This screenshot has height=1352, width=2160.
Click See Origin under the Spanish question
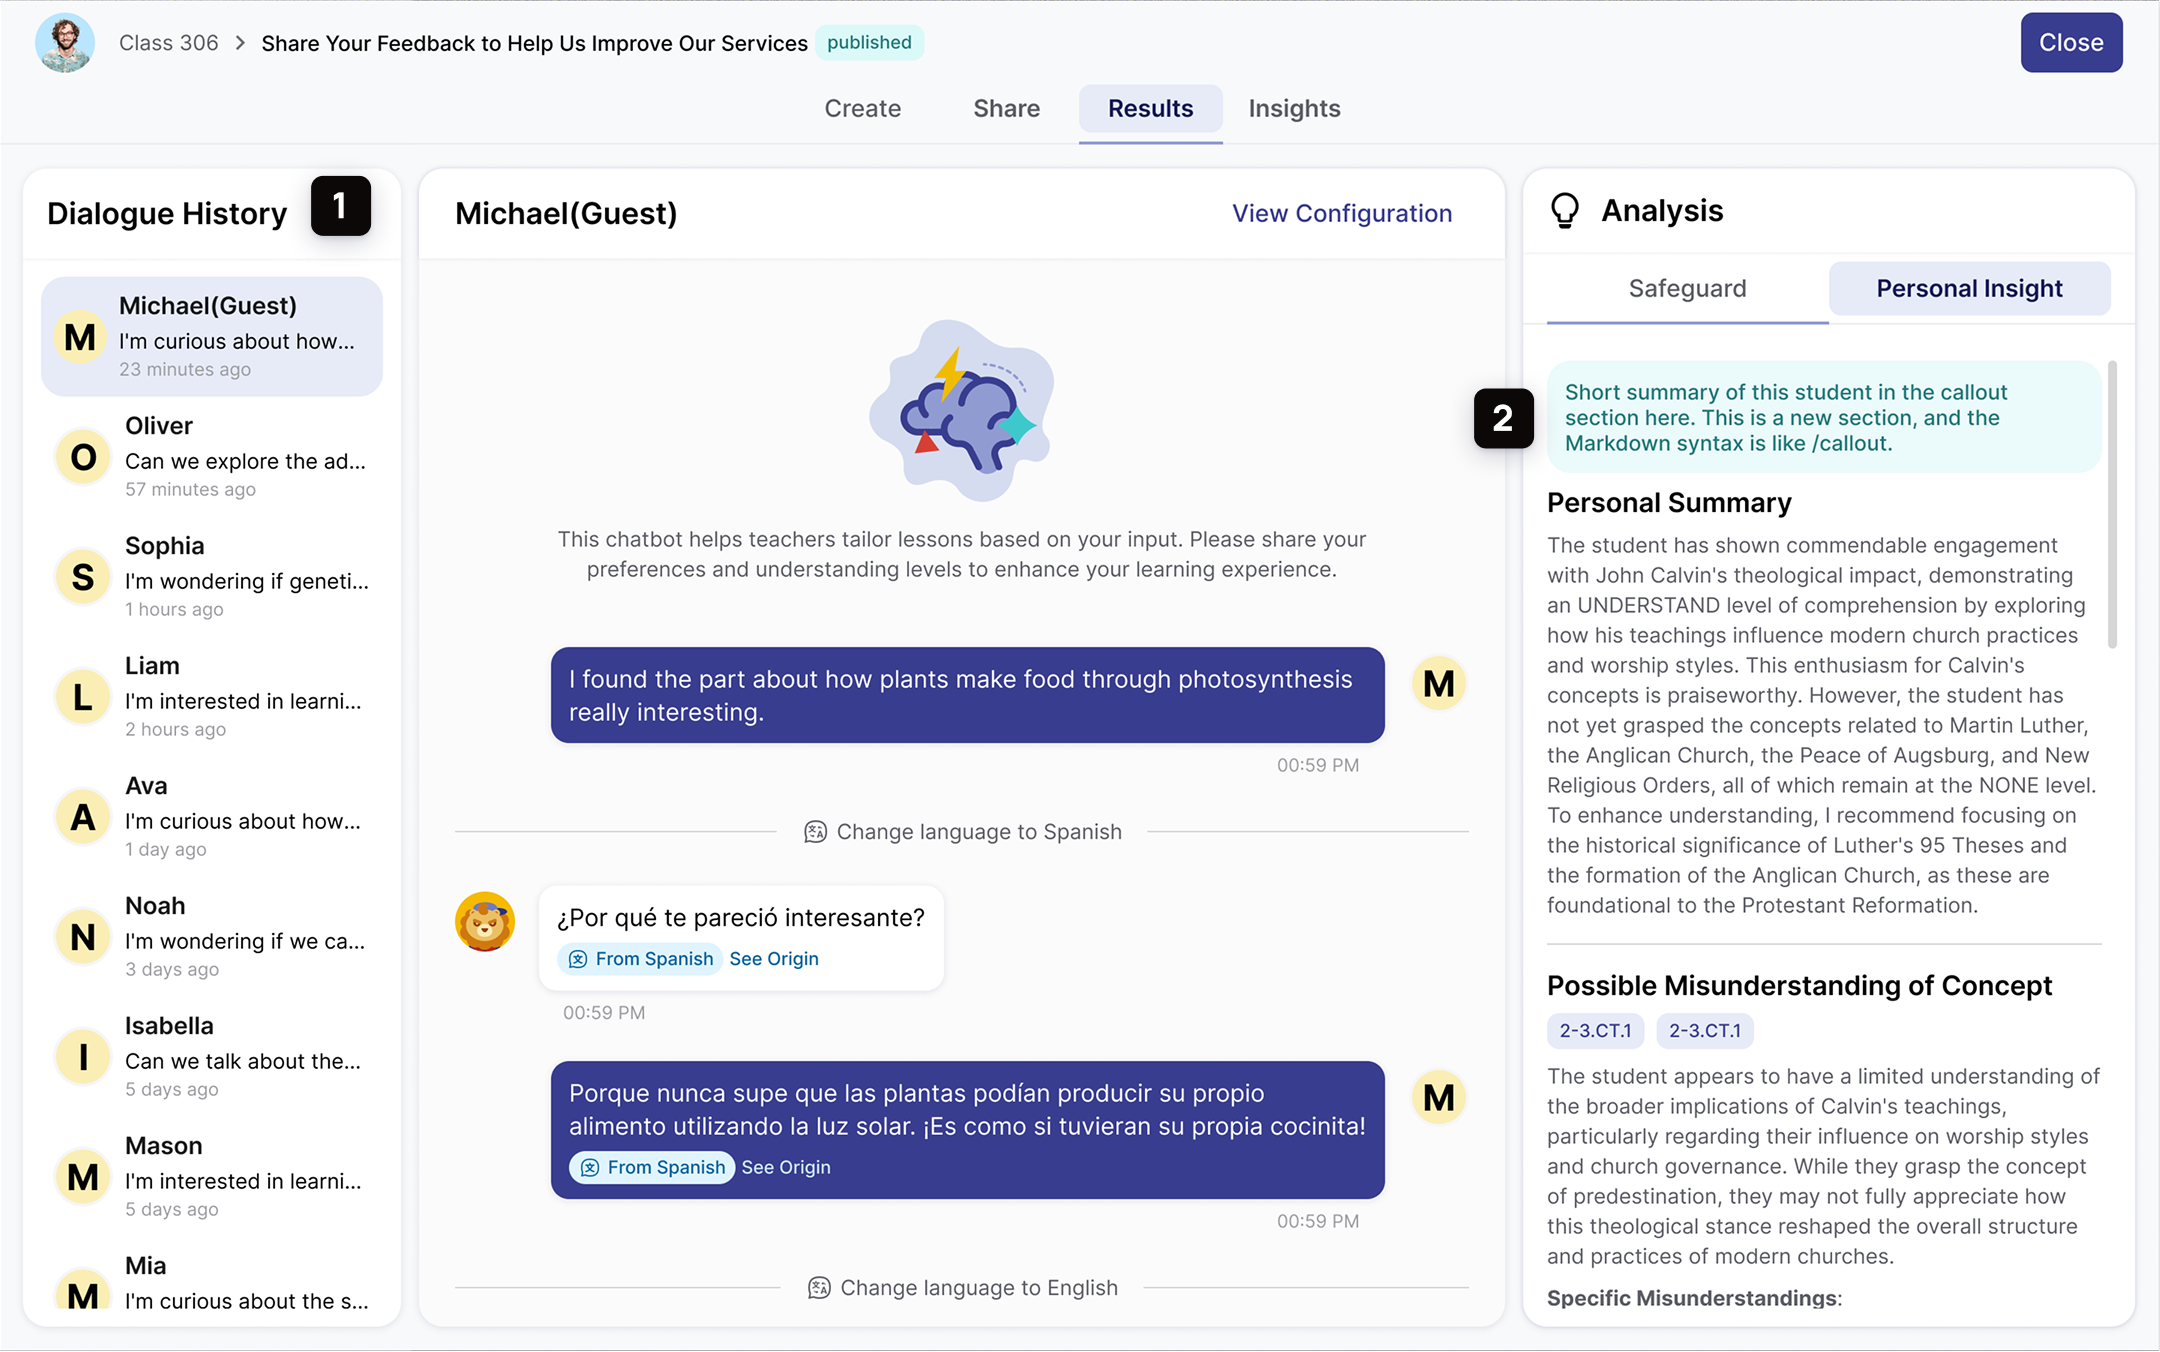pos(773,959)
